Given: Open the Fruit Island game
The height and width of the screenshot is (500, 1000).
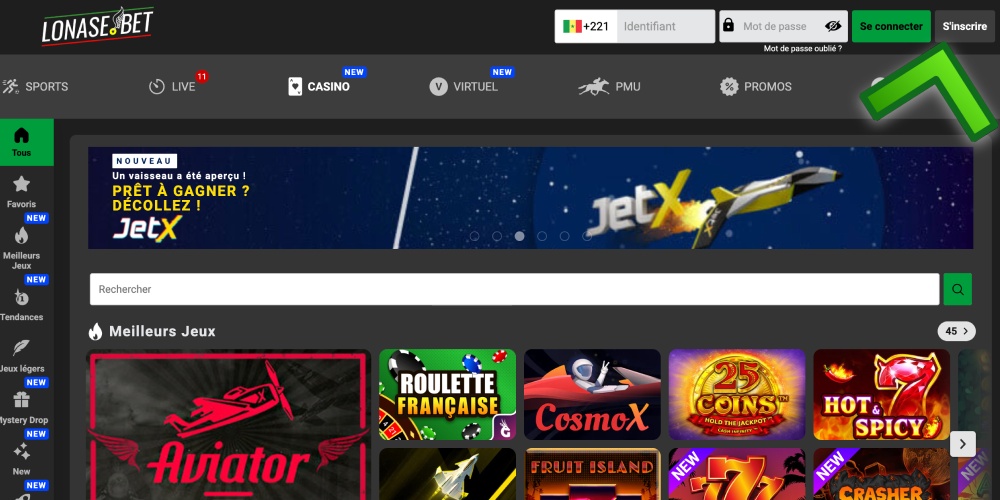Looking at the screenshot, I should tap(592, 474).
